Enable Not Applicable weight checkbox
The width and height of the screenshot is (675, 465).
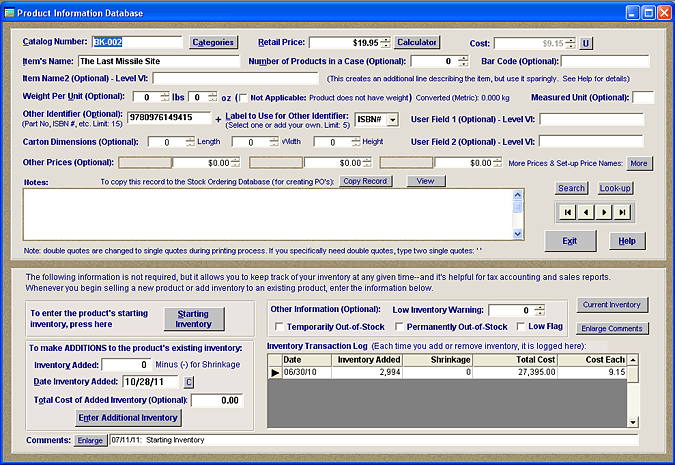coord(242,97)
